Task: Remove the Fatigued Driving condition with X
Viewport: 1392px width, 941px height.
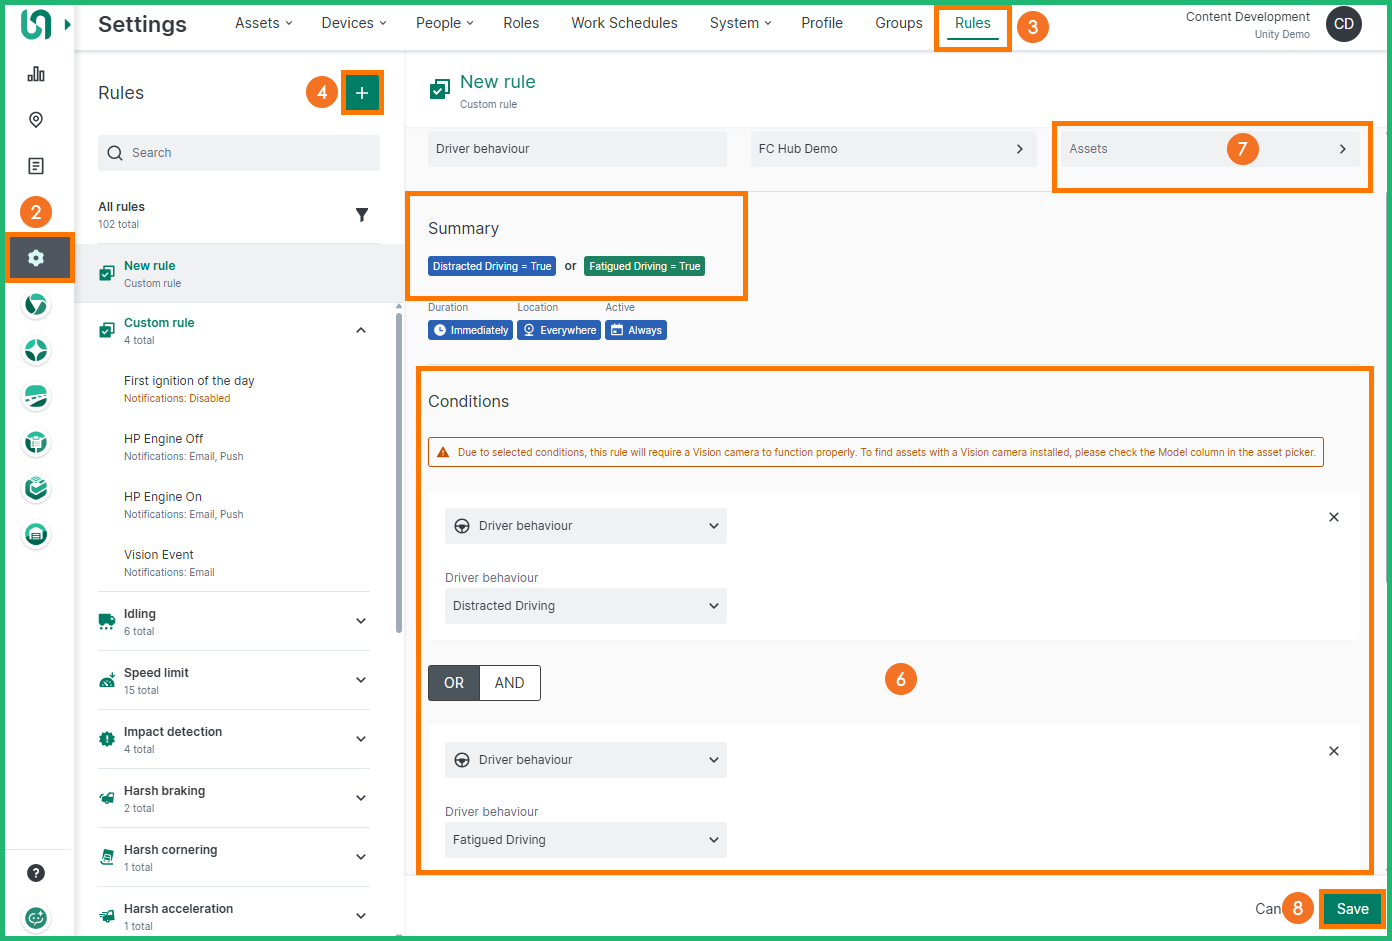Action: click(1333, 751)
